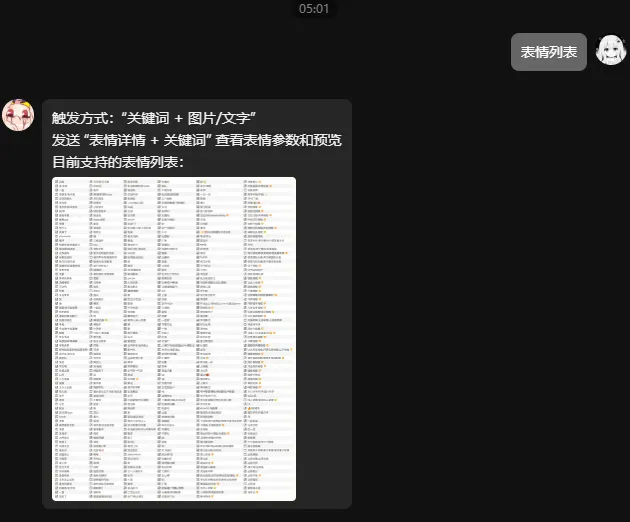Click bottom edge of the emoji list image

click(x=174, y=498)
